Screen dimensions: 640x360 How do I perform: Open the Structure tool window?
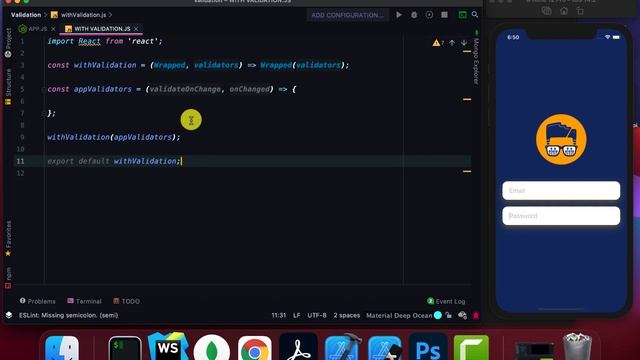tap(8, 87)
